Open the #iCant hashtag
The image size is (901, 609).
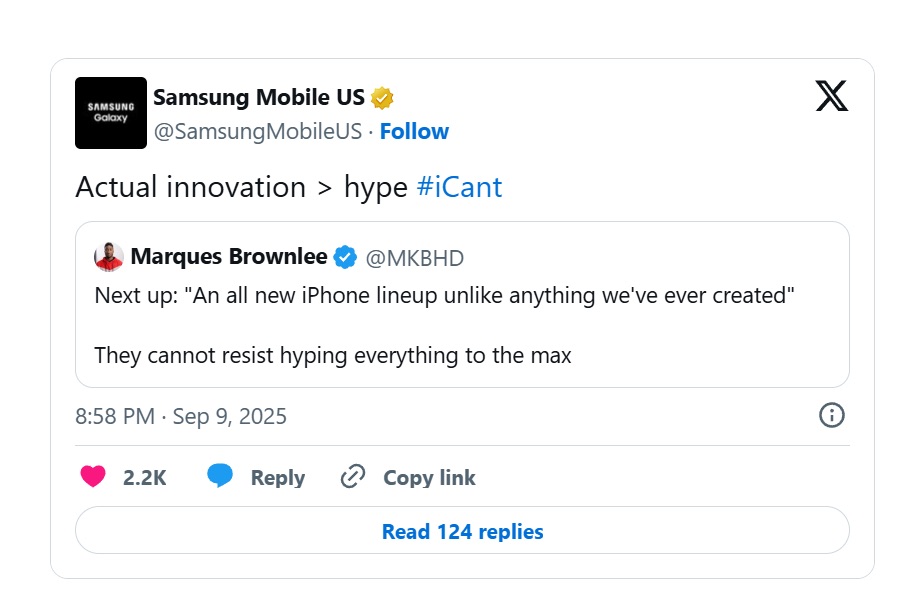[459, 187]
